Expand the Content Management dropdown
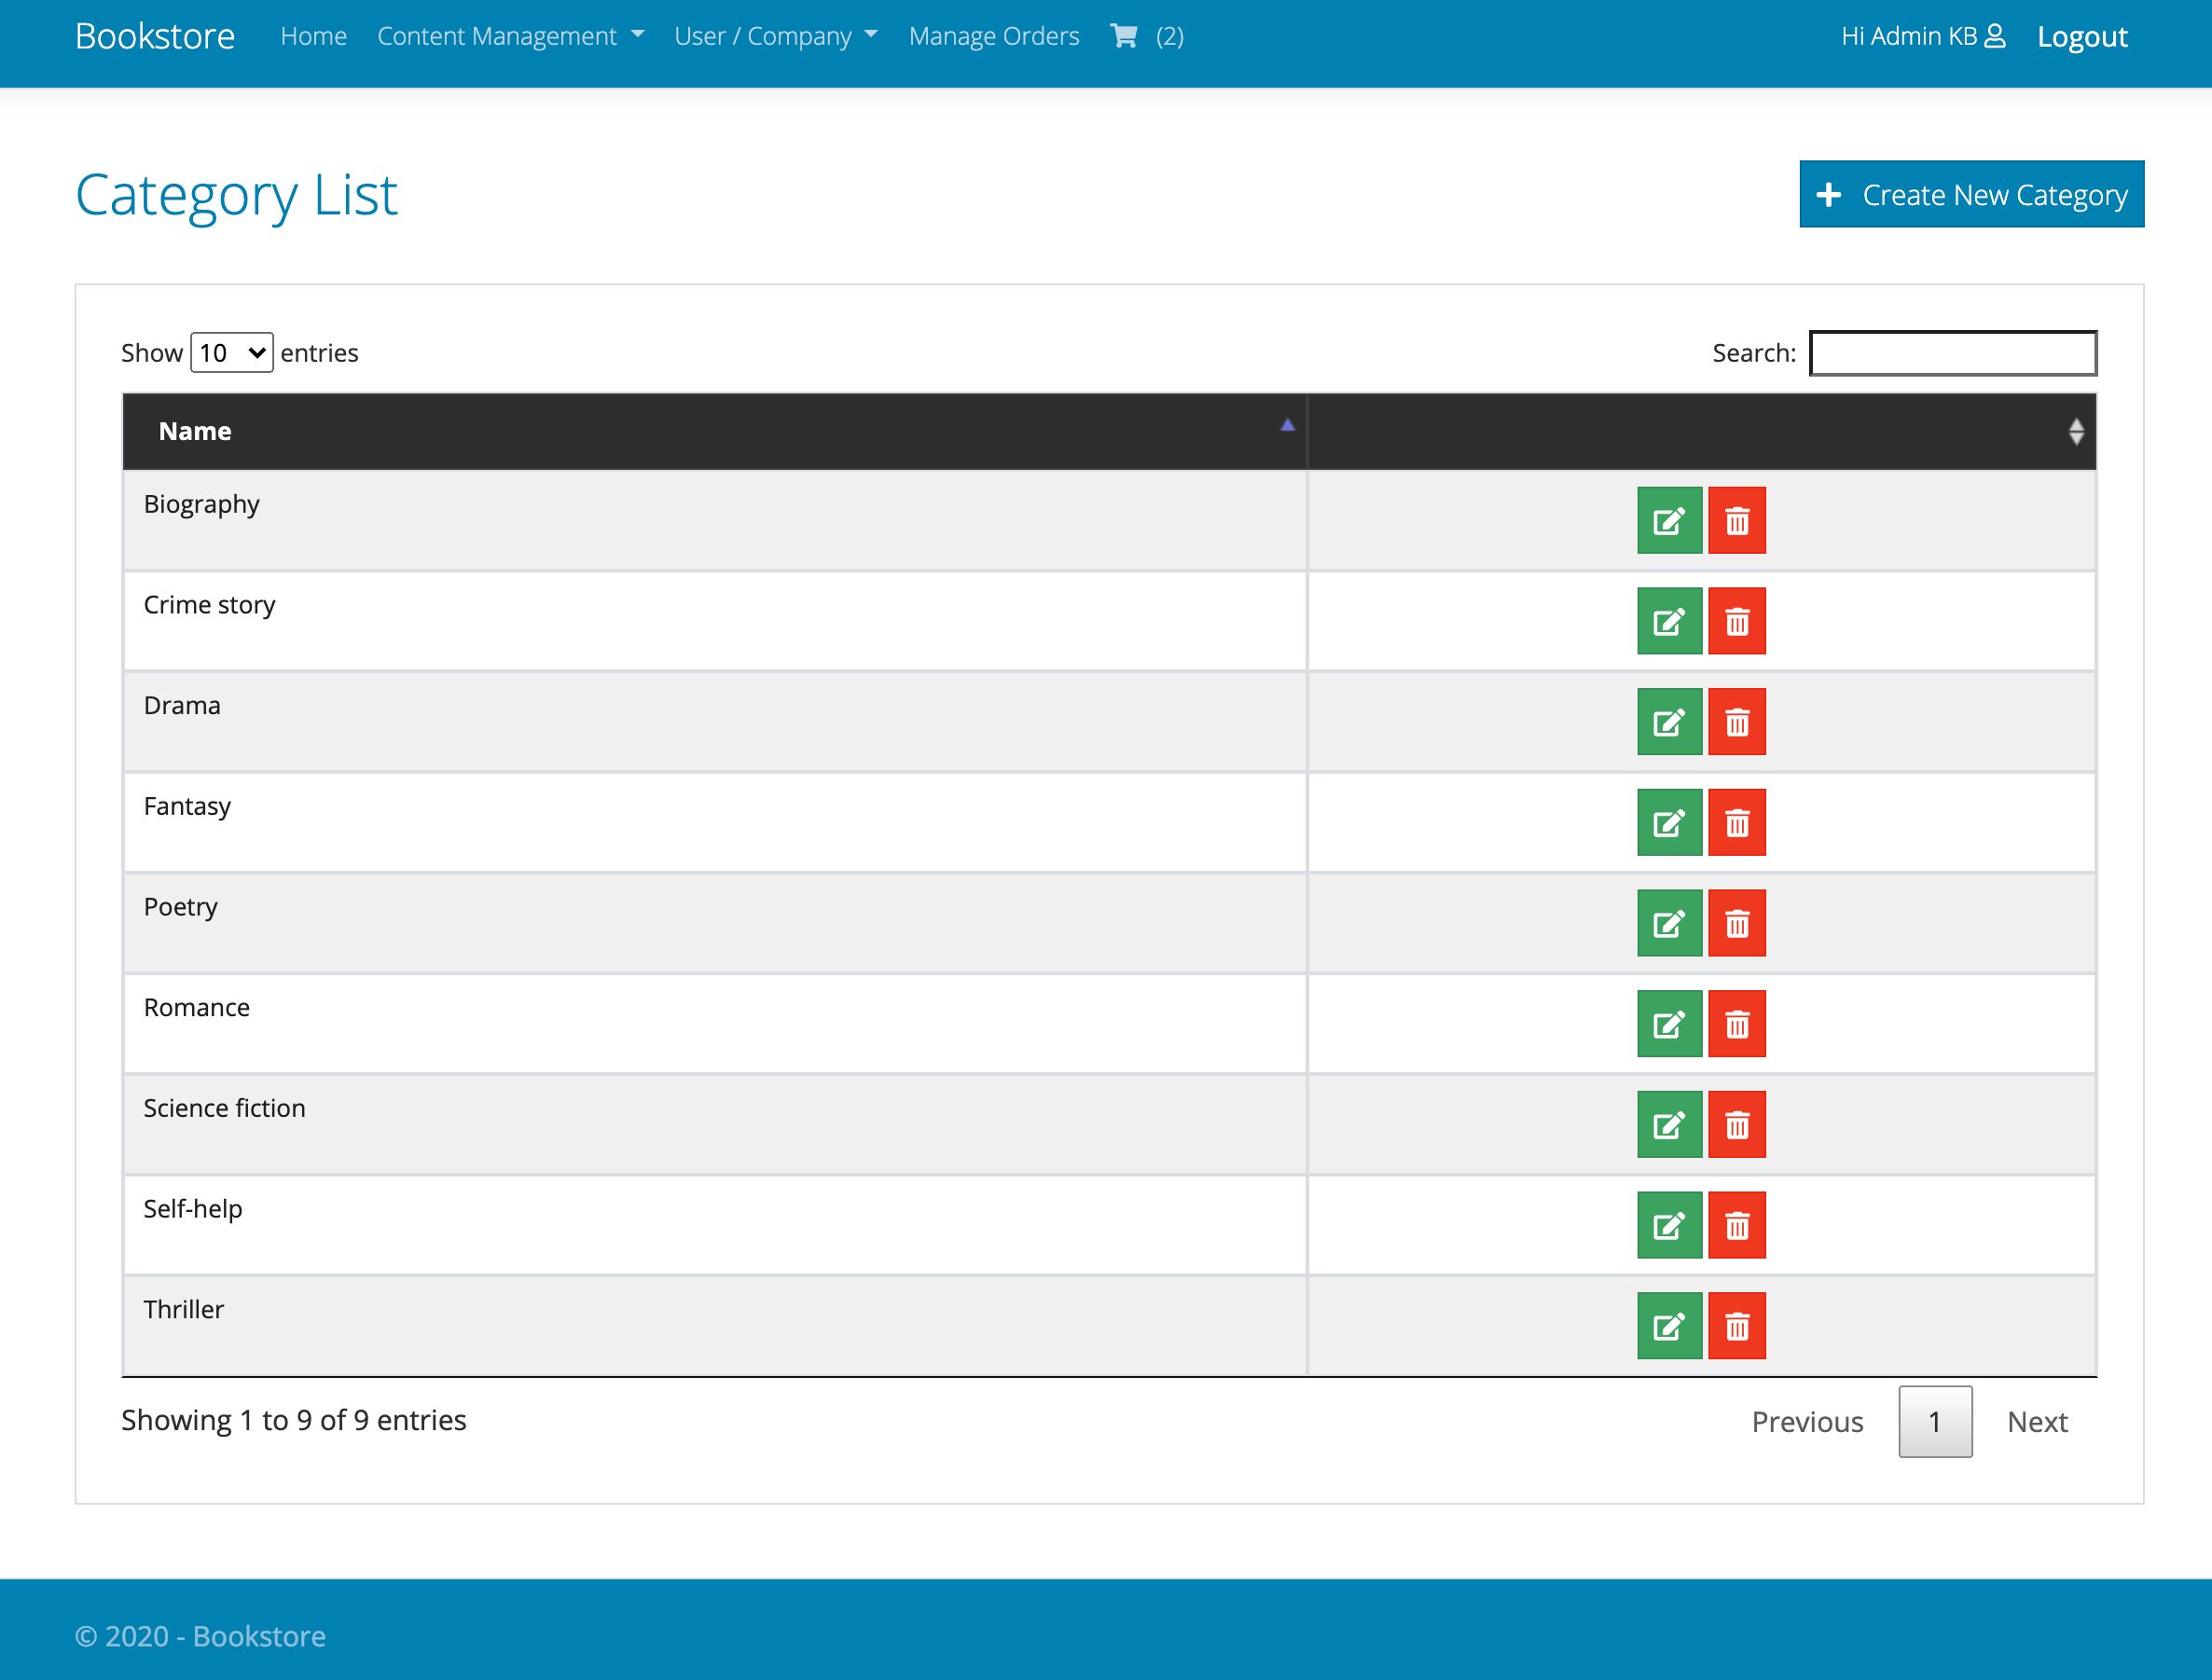 (x=510, y=36)
